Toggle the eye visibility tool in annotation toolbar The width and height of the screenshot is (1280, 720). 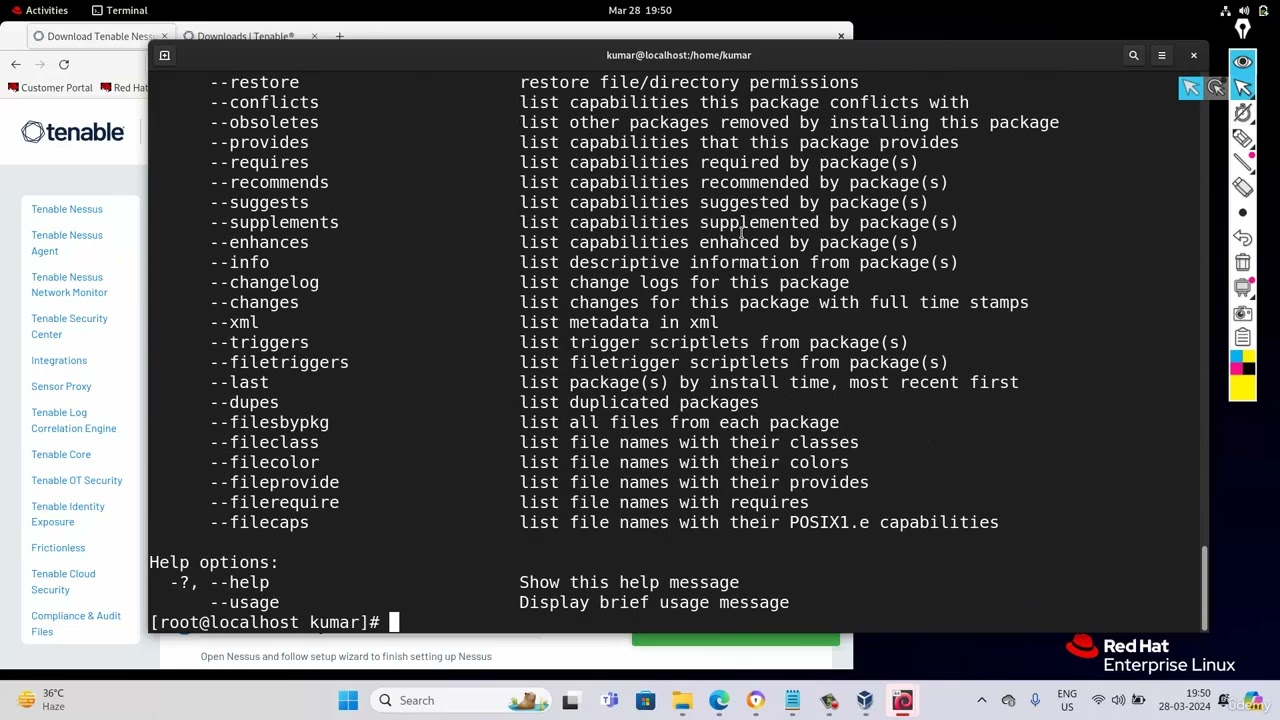1242,62
